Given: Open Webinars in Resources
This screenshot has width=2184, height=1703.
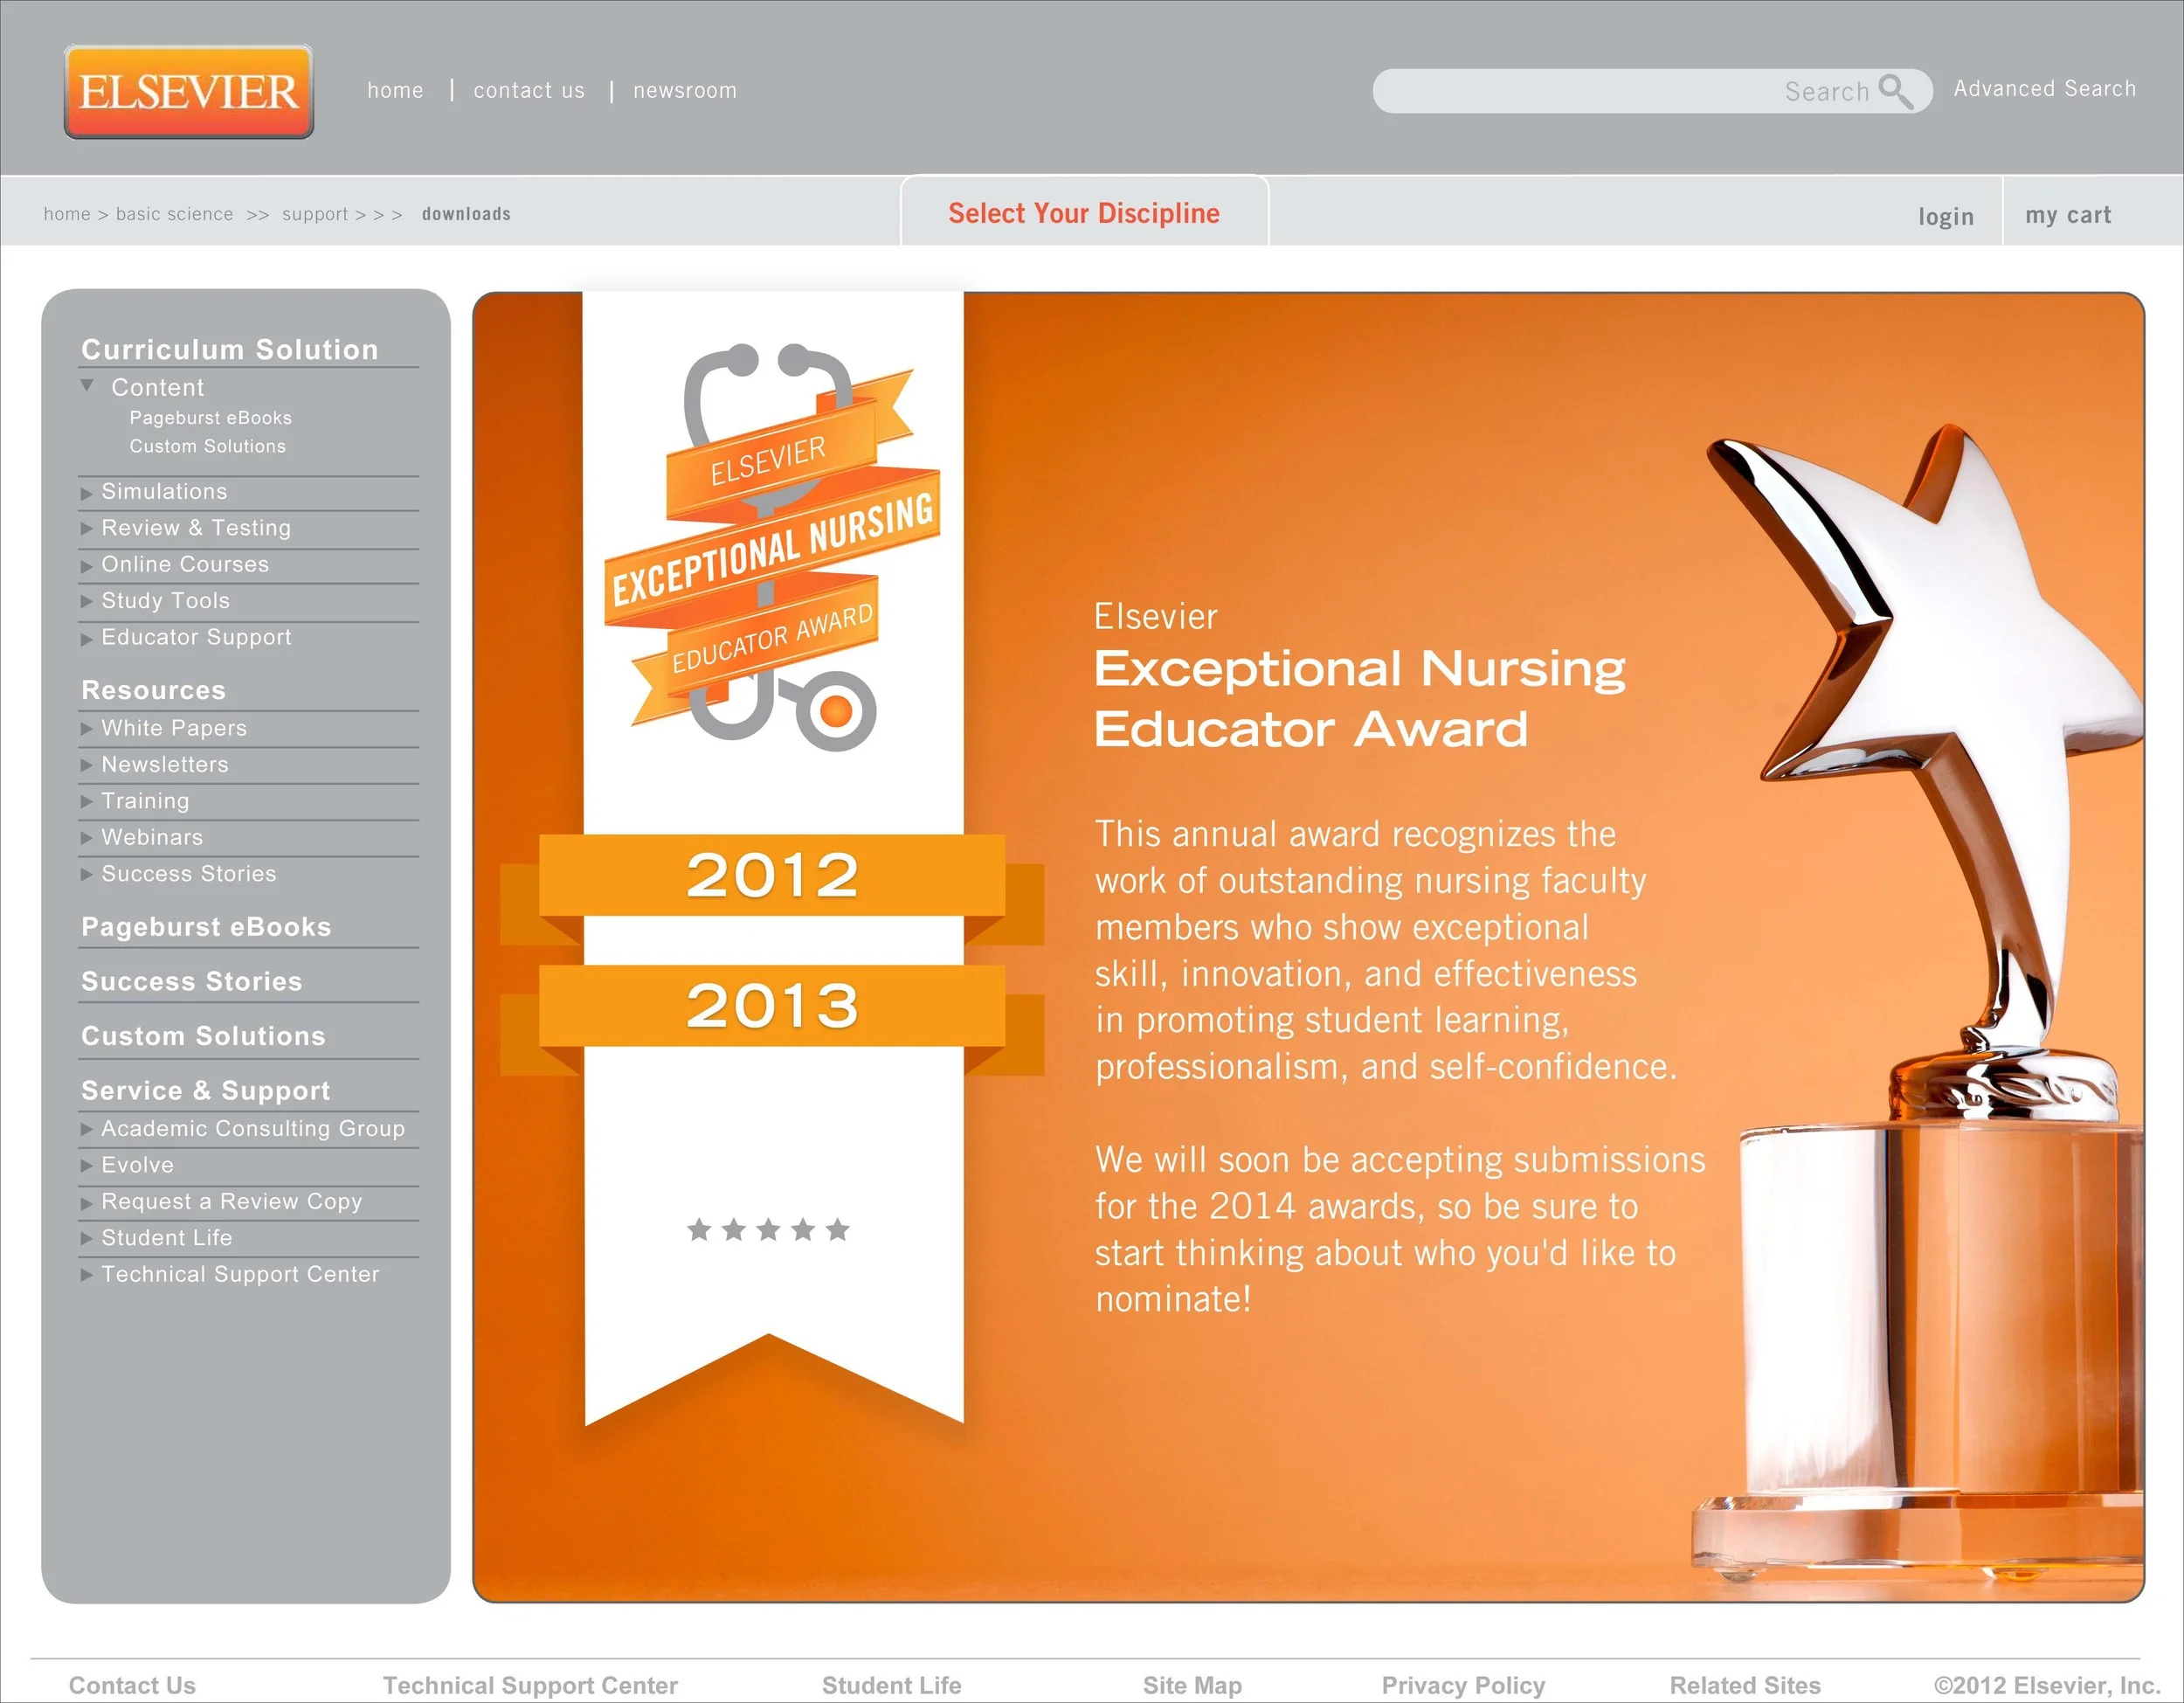Looking at the screenshot, I should coord(152,837).
